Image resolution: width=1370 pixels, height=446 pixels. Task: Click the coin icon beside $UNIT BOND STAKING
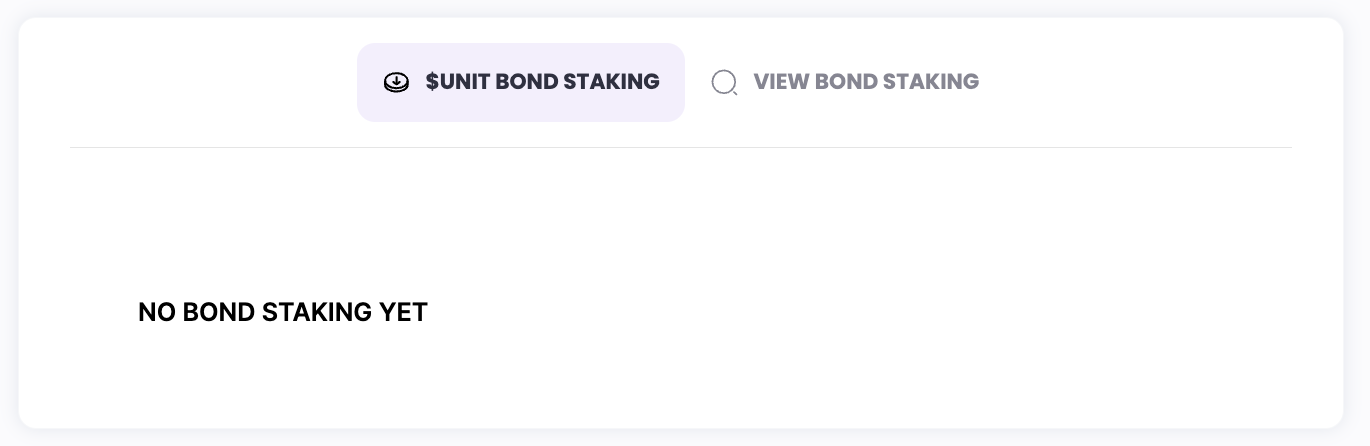[x=396, y=83]
